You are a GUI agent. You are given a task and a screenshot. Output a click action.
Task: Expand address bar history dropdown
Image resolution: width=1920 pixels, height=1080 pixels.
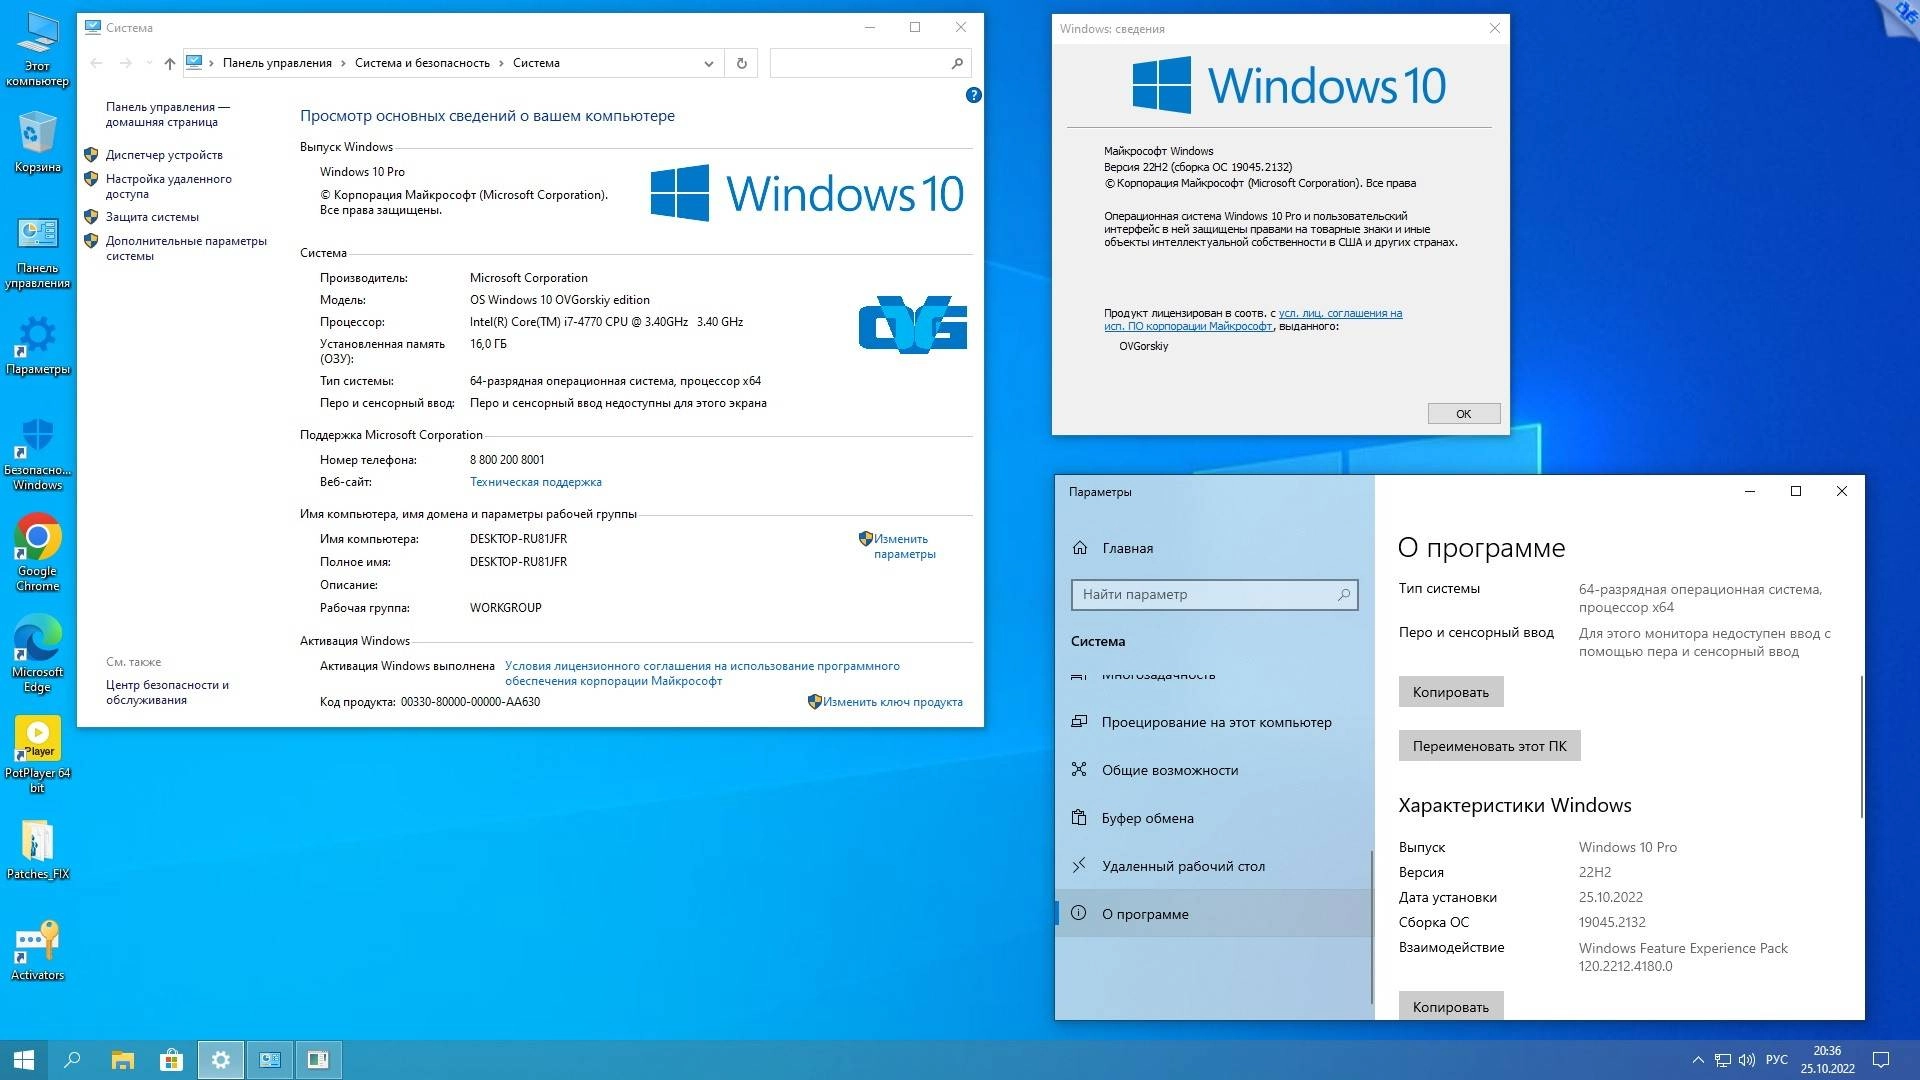point(708,63)
